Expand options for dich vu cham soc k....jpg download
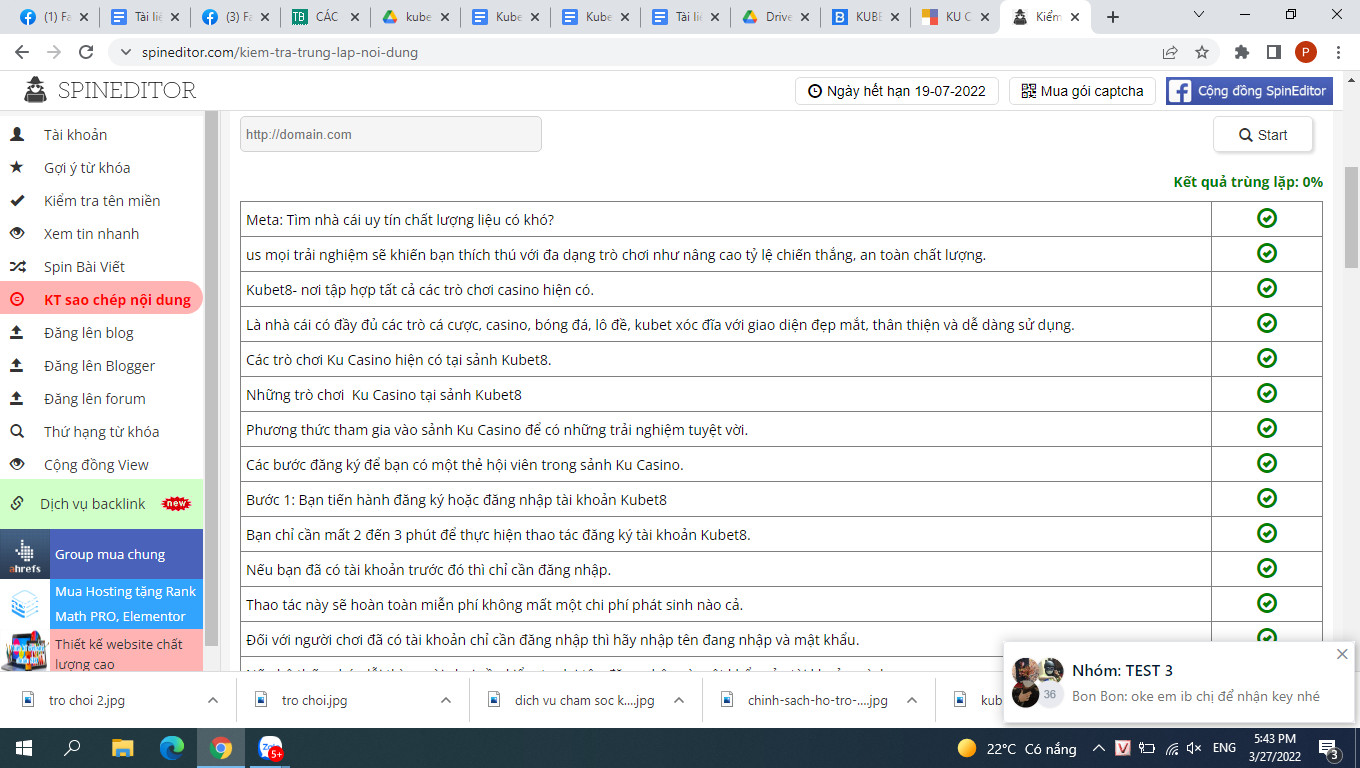The width and height of the screenshot is (1360, 768). click(679, 700)
